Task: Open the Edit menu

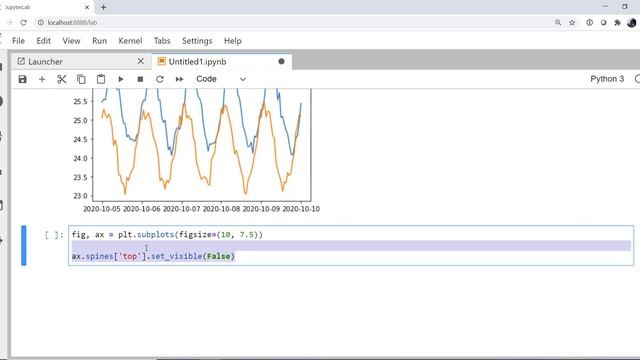Action: pyautogui.click(x=43, y=41)
